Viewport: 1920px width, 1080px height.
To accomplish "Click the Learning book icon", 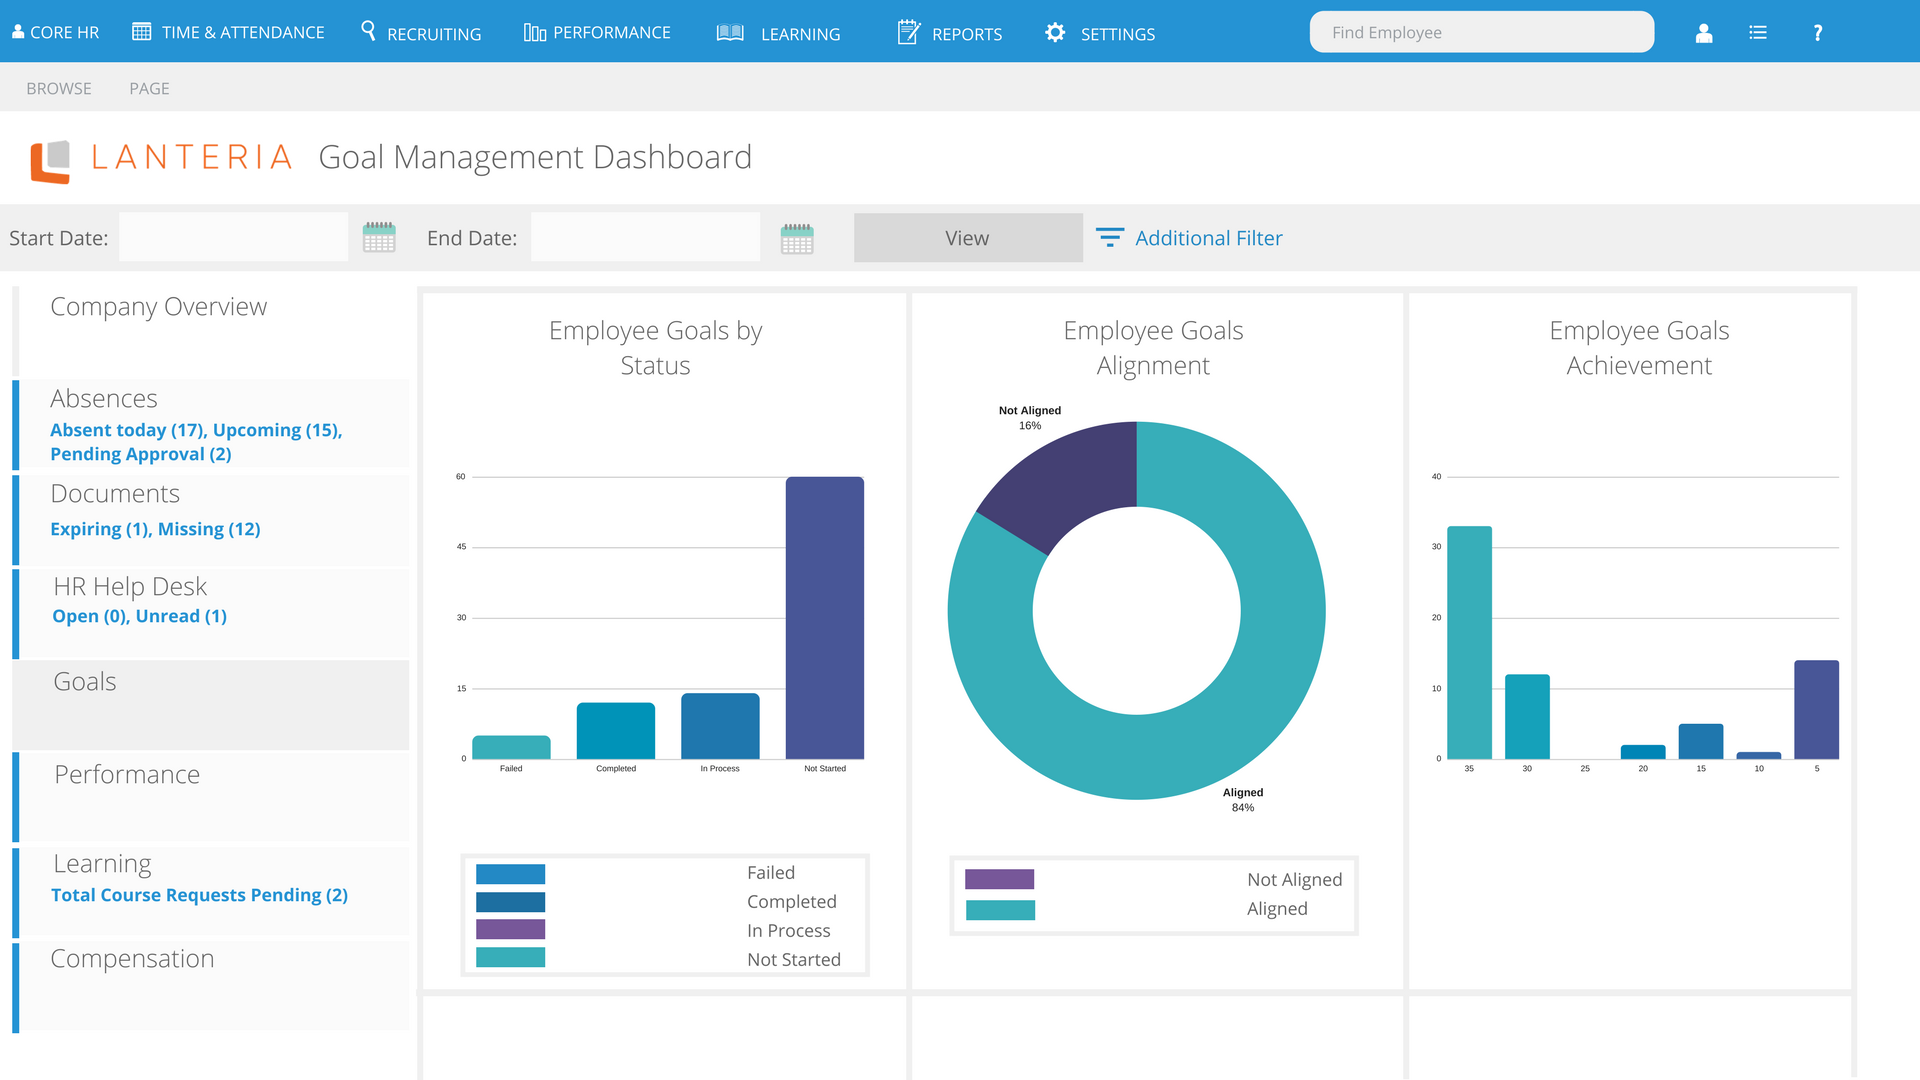I will coord(730,33).
